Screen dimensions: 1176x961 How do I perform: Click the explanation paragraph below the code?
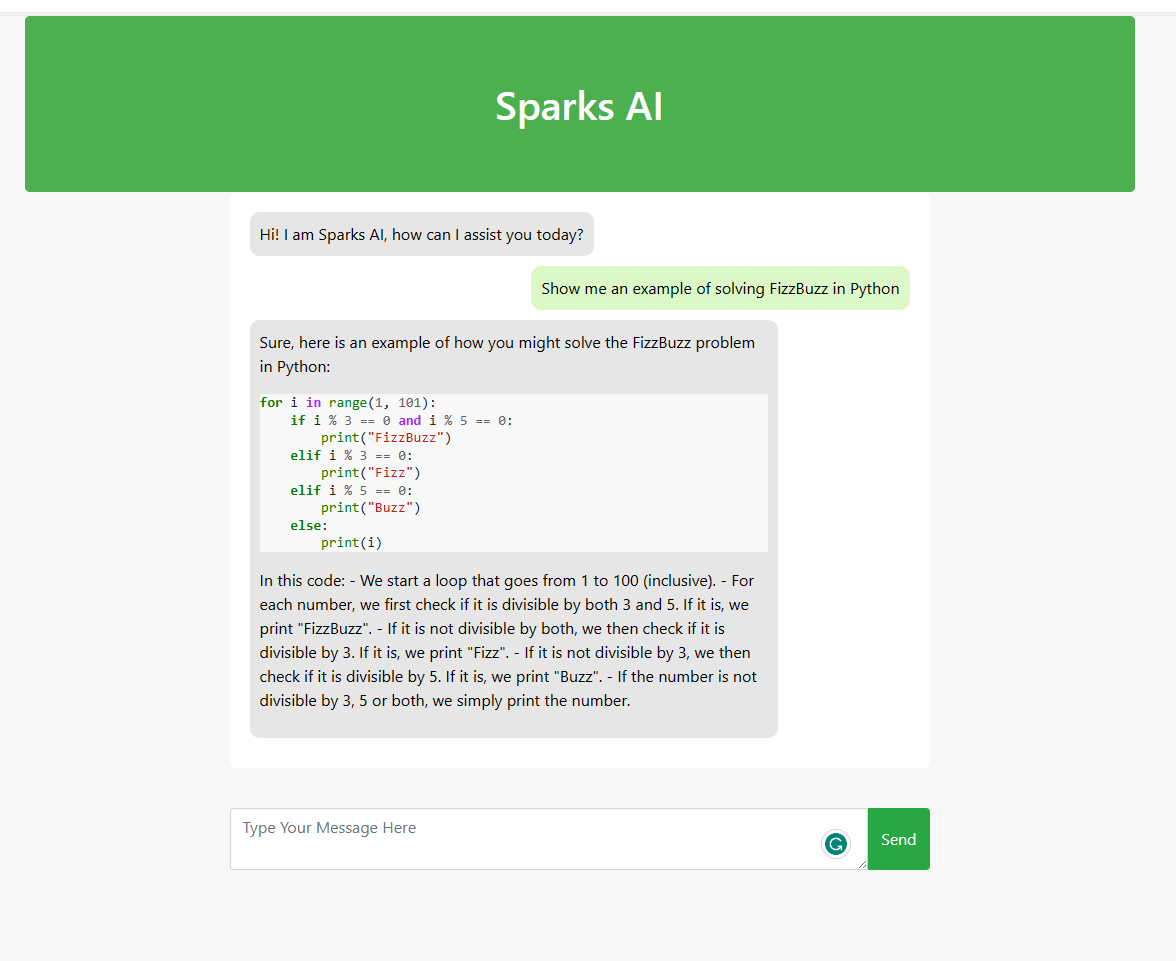pos(507,640)
